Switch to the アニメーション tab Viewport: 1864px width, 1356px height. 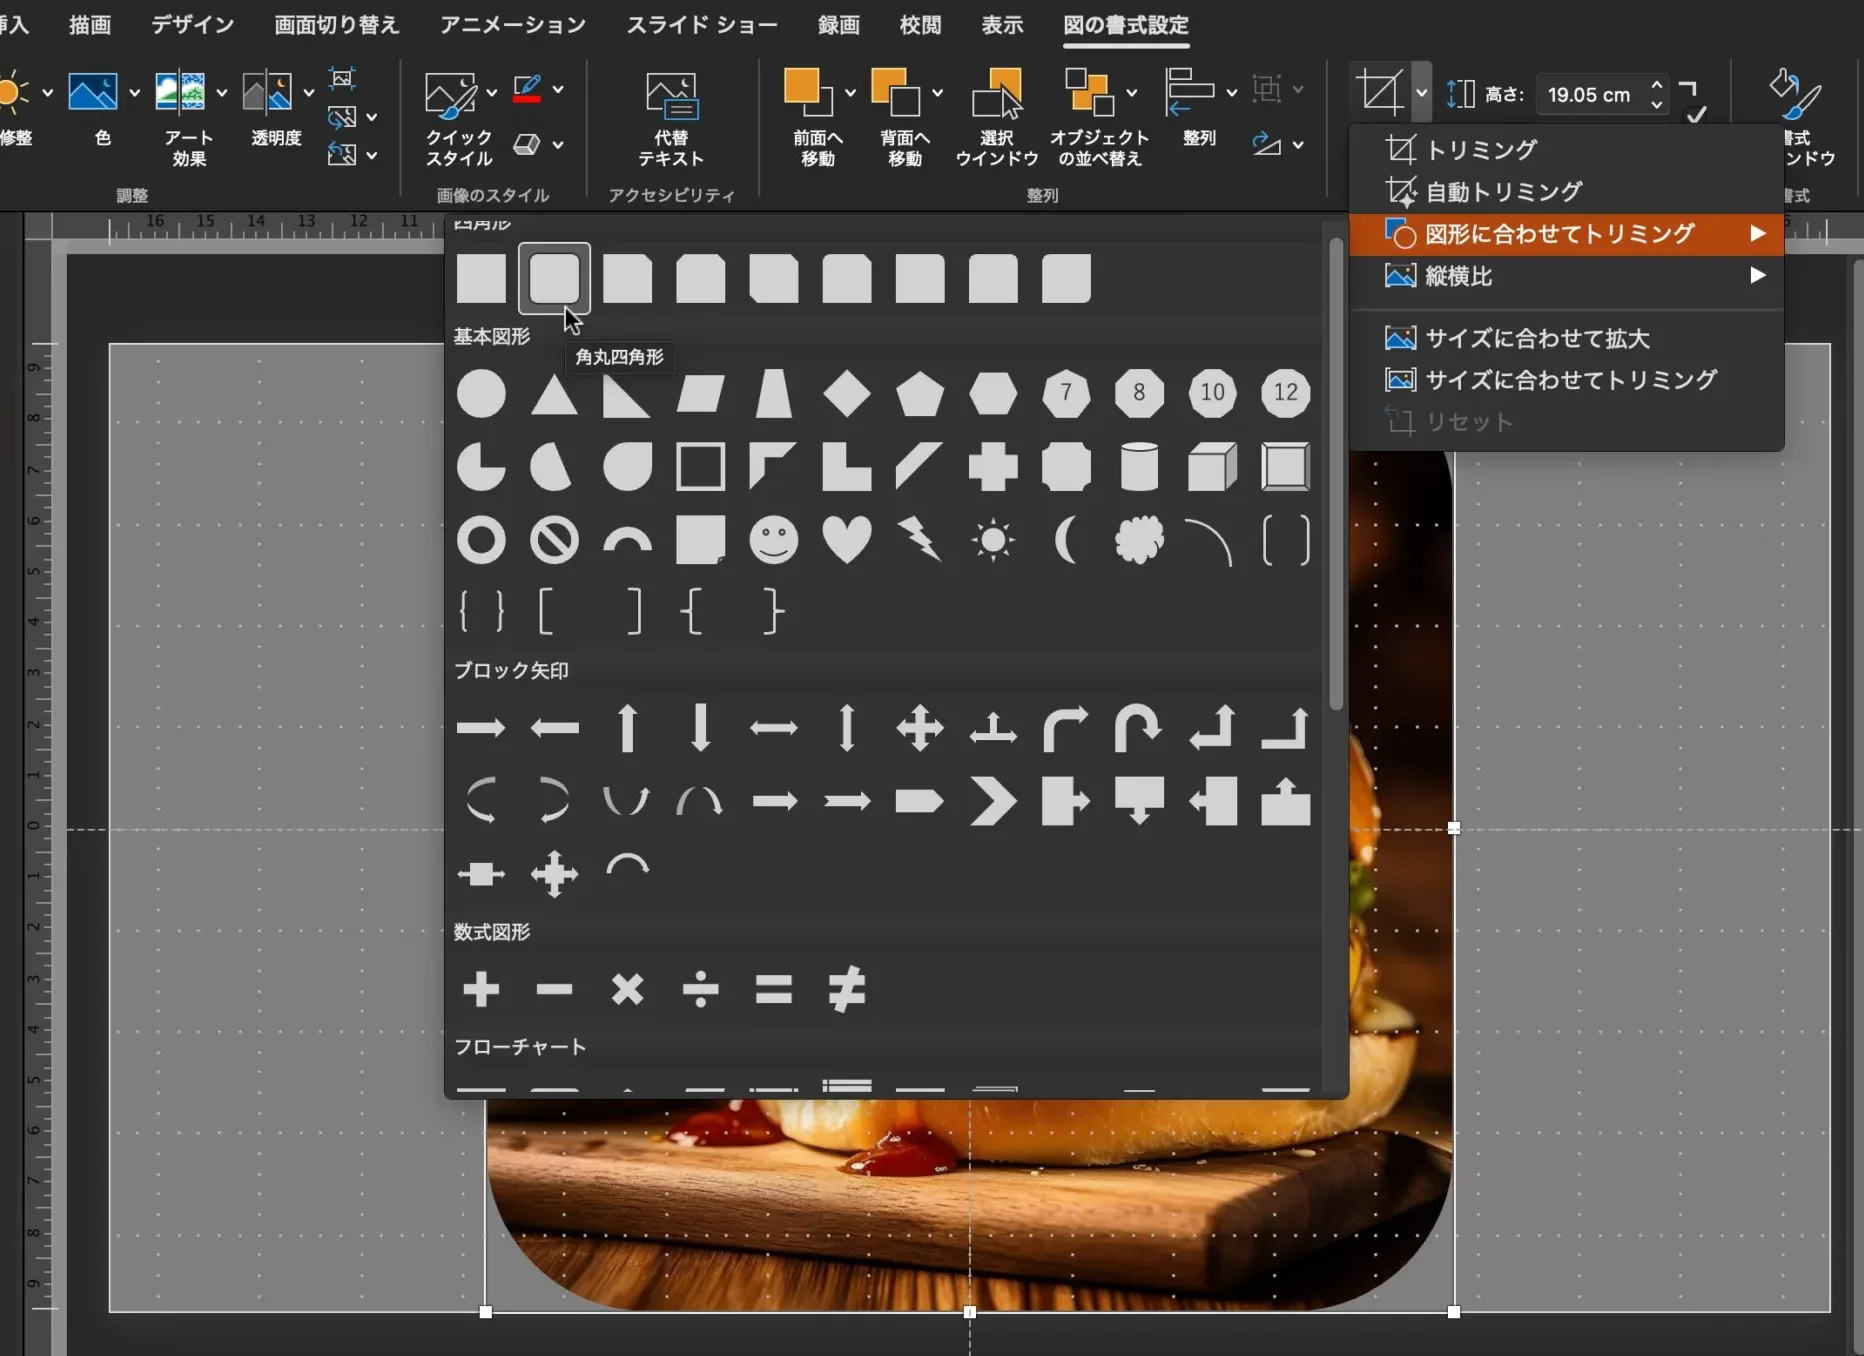pyautogui.click(x=511, y=25)
